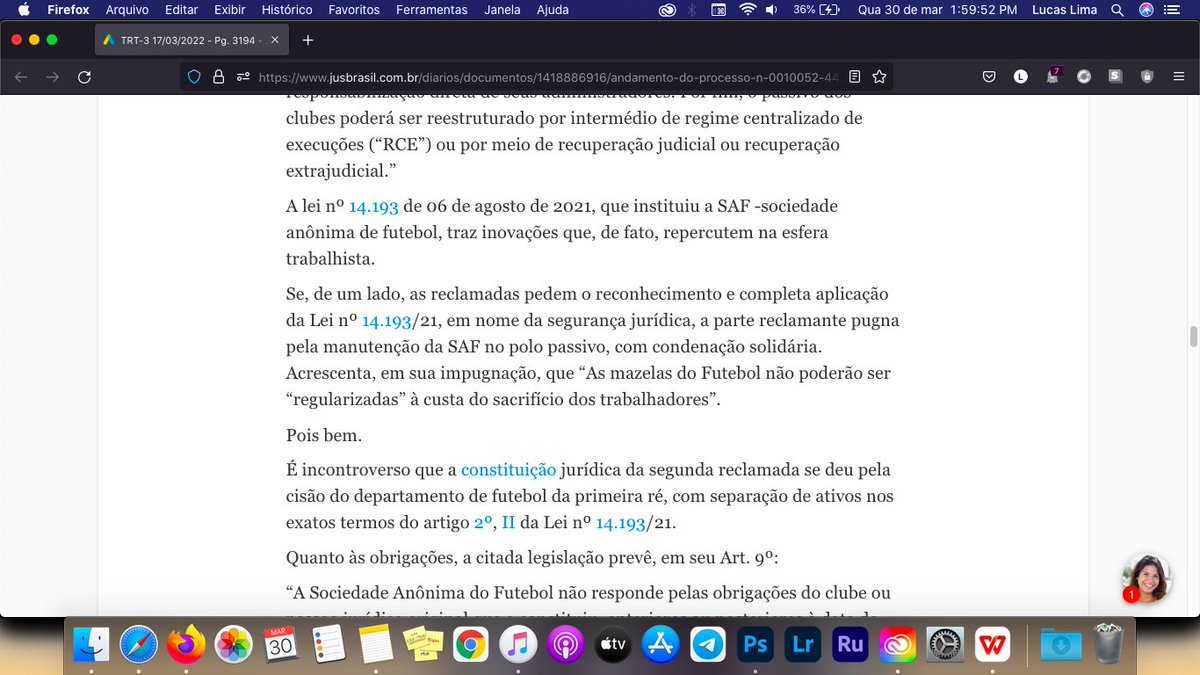This screenshot has width=1200, height=675.
Task: Open yellow Notes app in Dock
Action: click(x=376, y=645)
